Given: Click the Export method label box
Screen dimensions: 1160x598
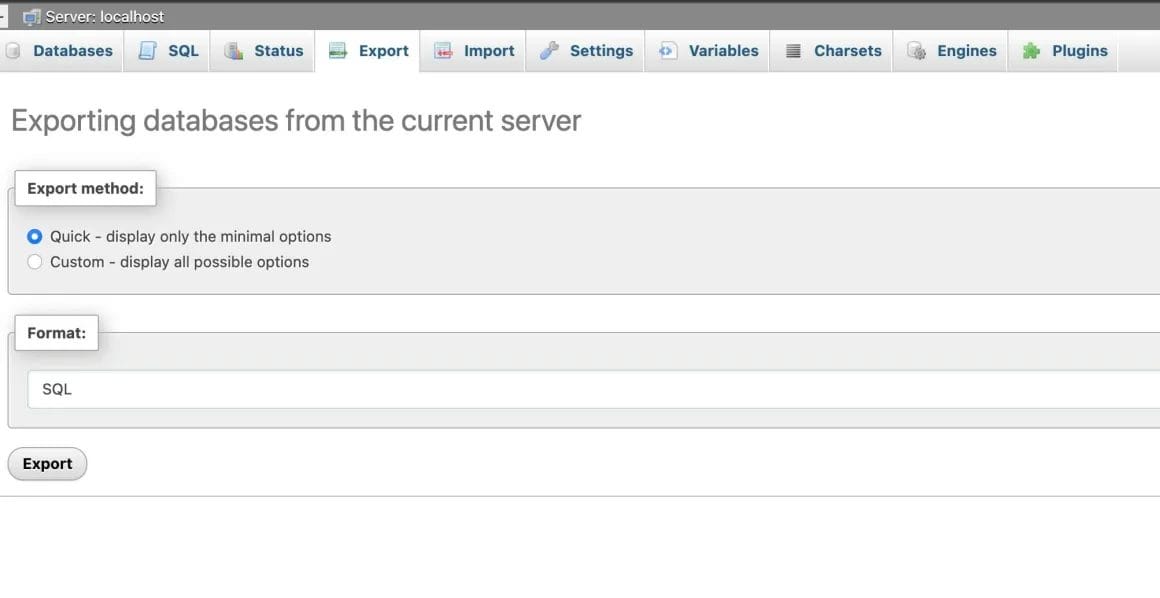Looking at the screenshot, I should 85,188.
